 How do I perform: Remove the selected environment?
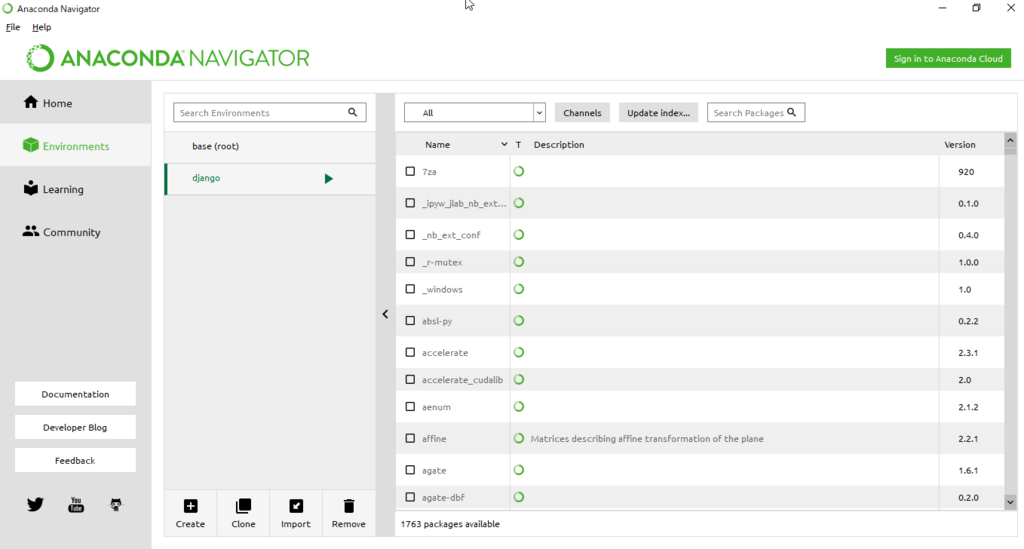[349, 513]
